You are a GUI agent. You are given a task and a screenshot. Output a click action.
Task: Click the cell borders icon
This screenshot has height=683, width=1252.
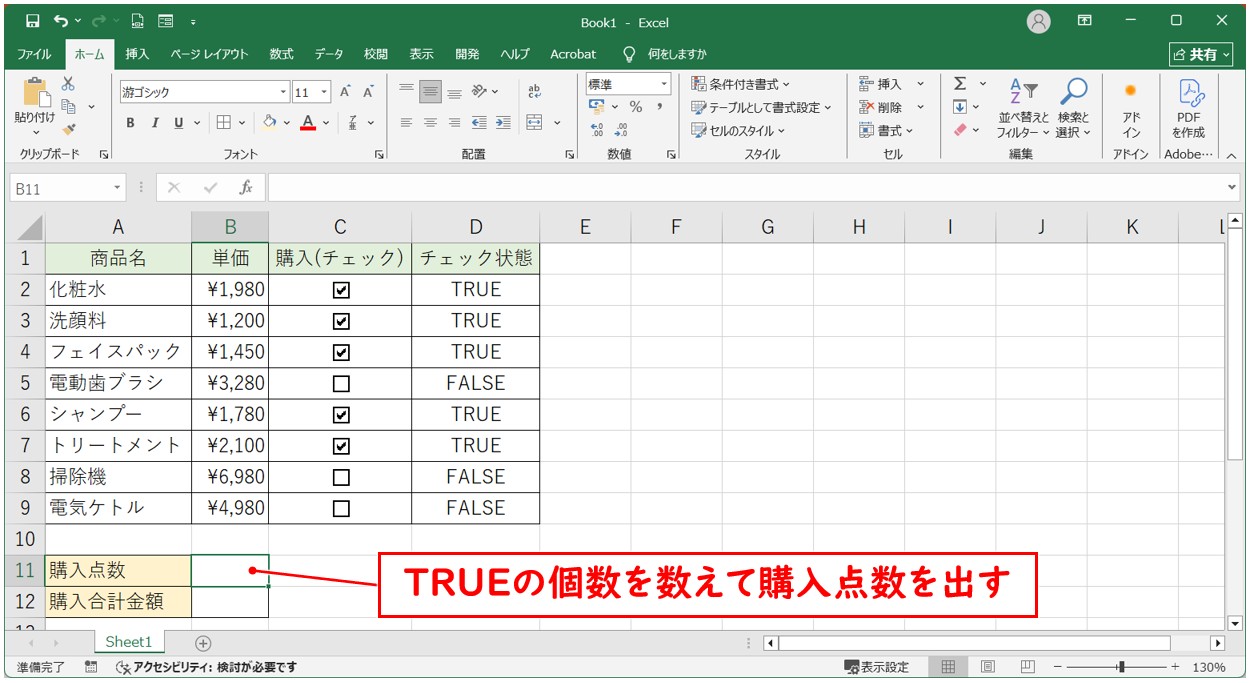tap(223, 123)
